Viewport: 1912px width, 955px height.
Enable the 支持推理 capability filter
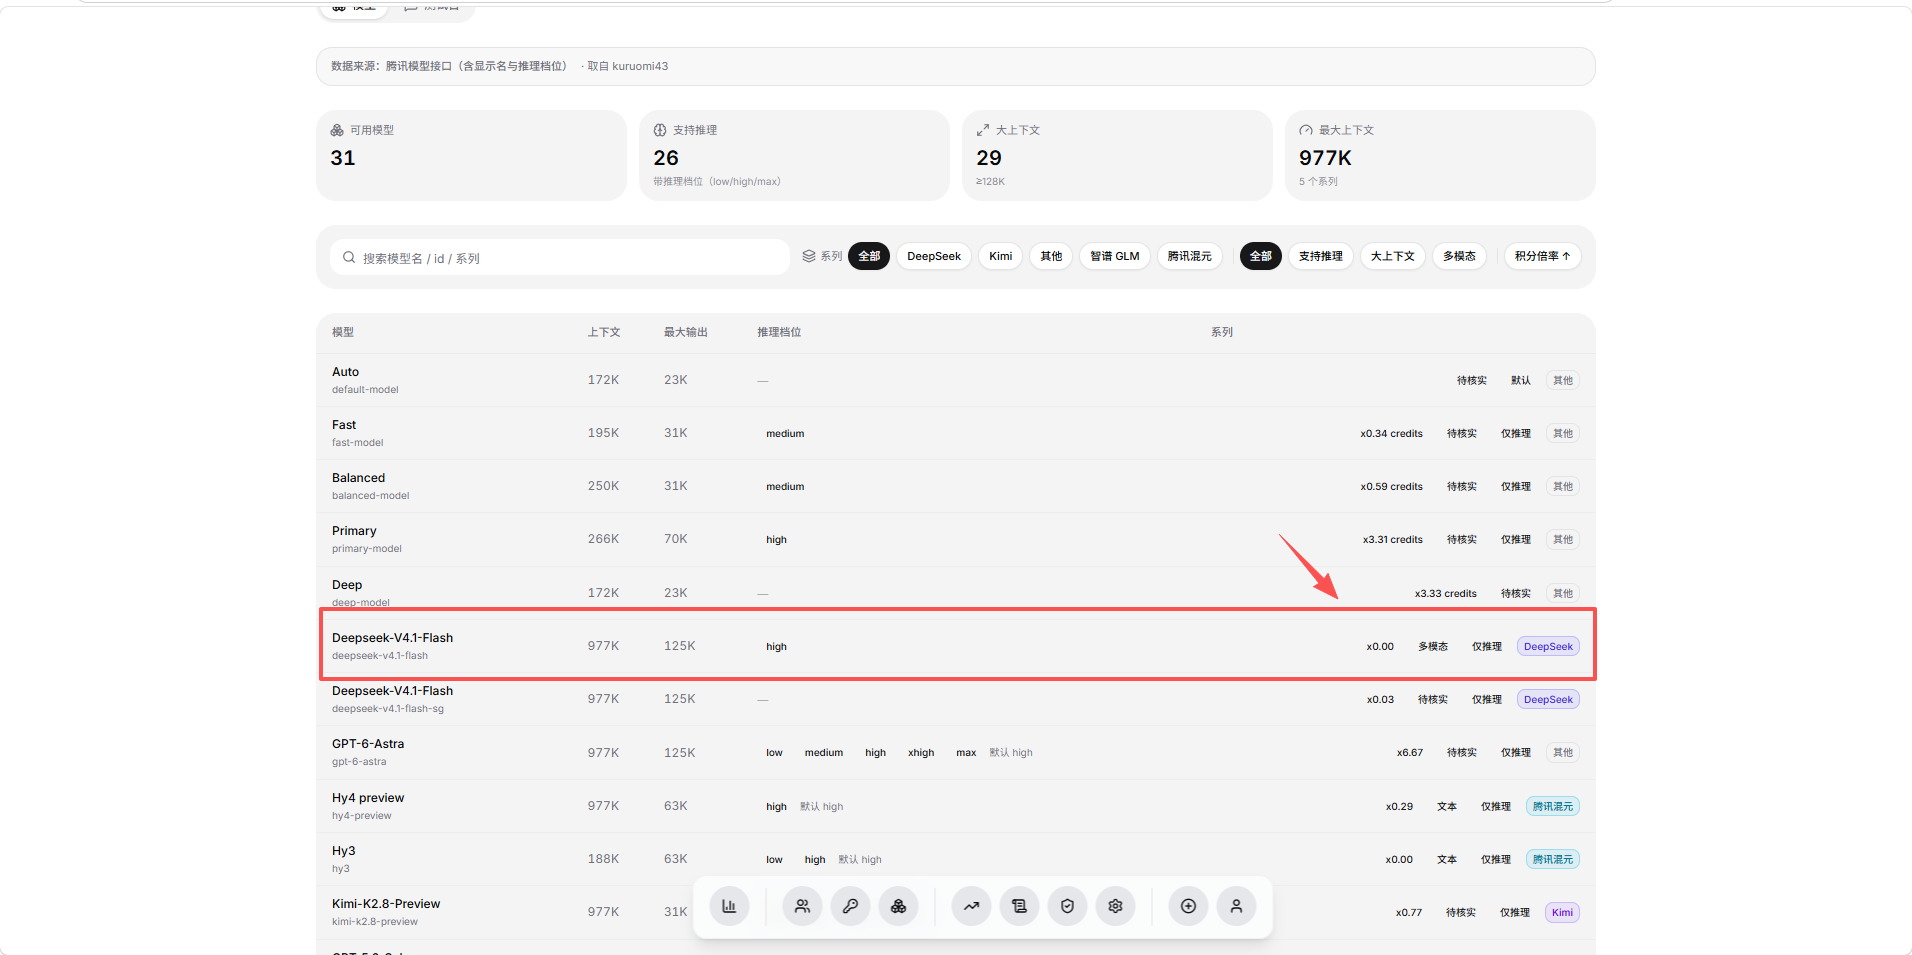click(1321, 256)
